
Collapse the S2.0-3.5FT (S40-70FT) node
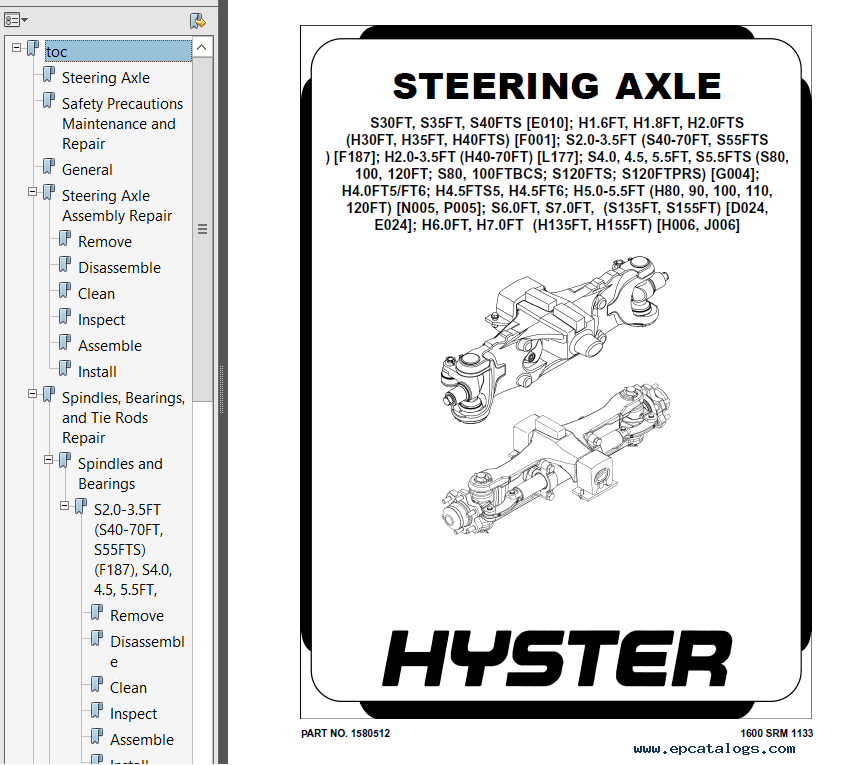point(65,506)
